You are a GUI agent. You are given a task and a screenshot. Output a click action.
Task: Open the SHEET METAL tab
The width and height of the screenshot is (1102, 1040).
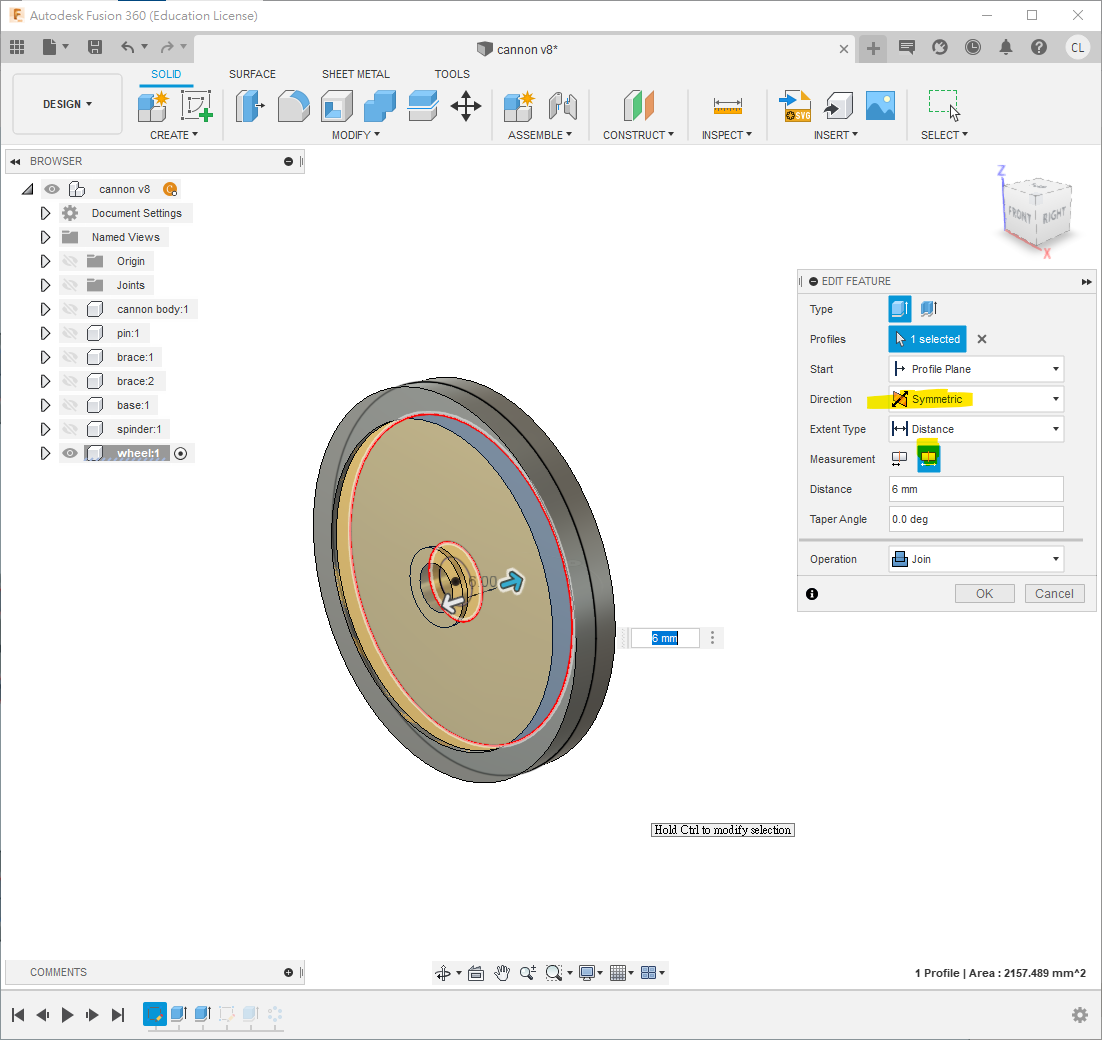coord(355,74)
